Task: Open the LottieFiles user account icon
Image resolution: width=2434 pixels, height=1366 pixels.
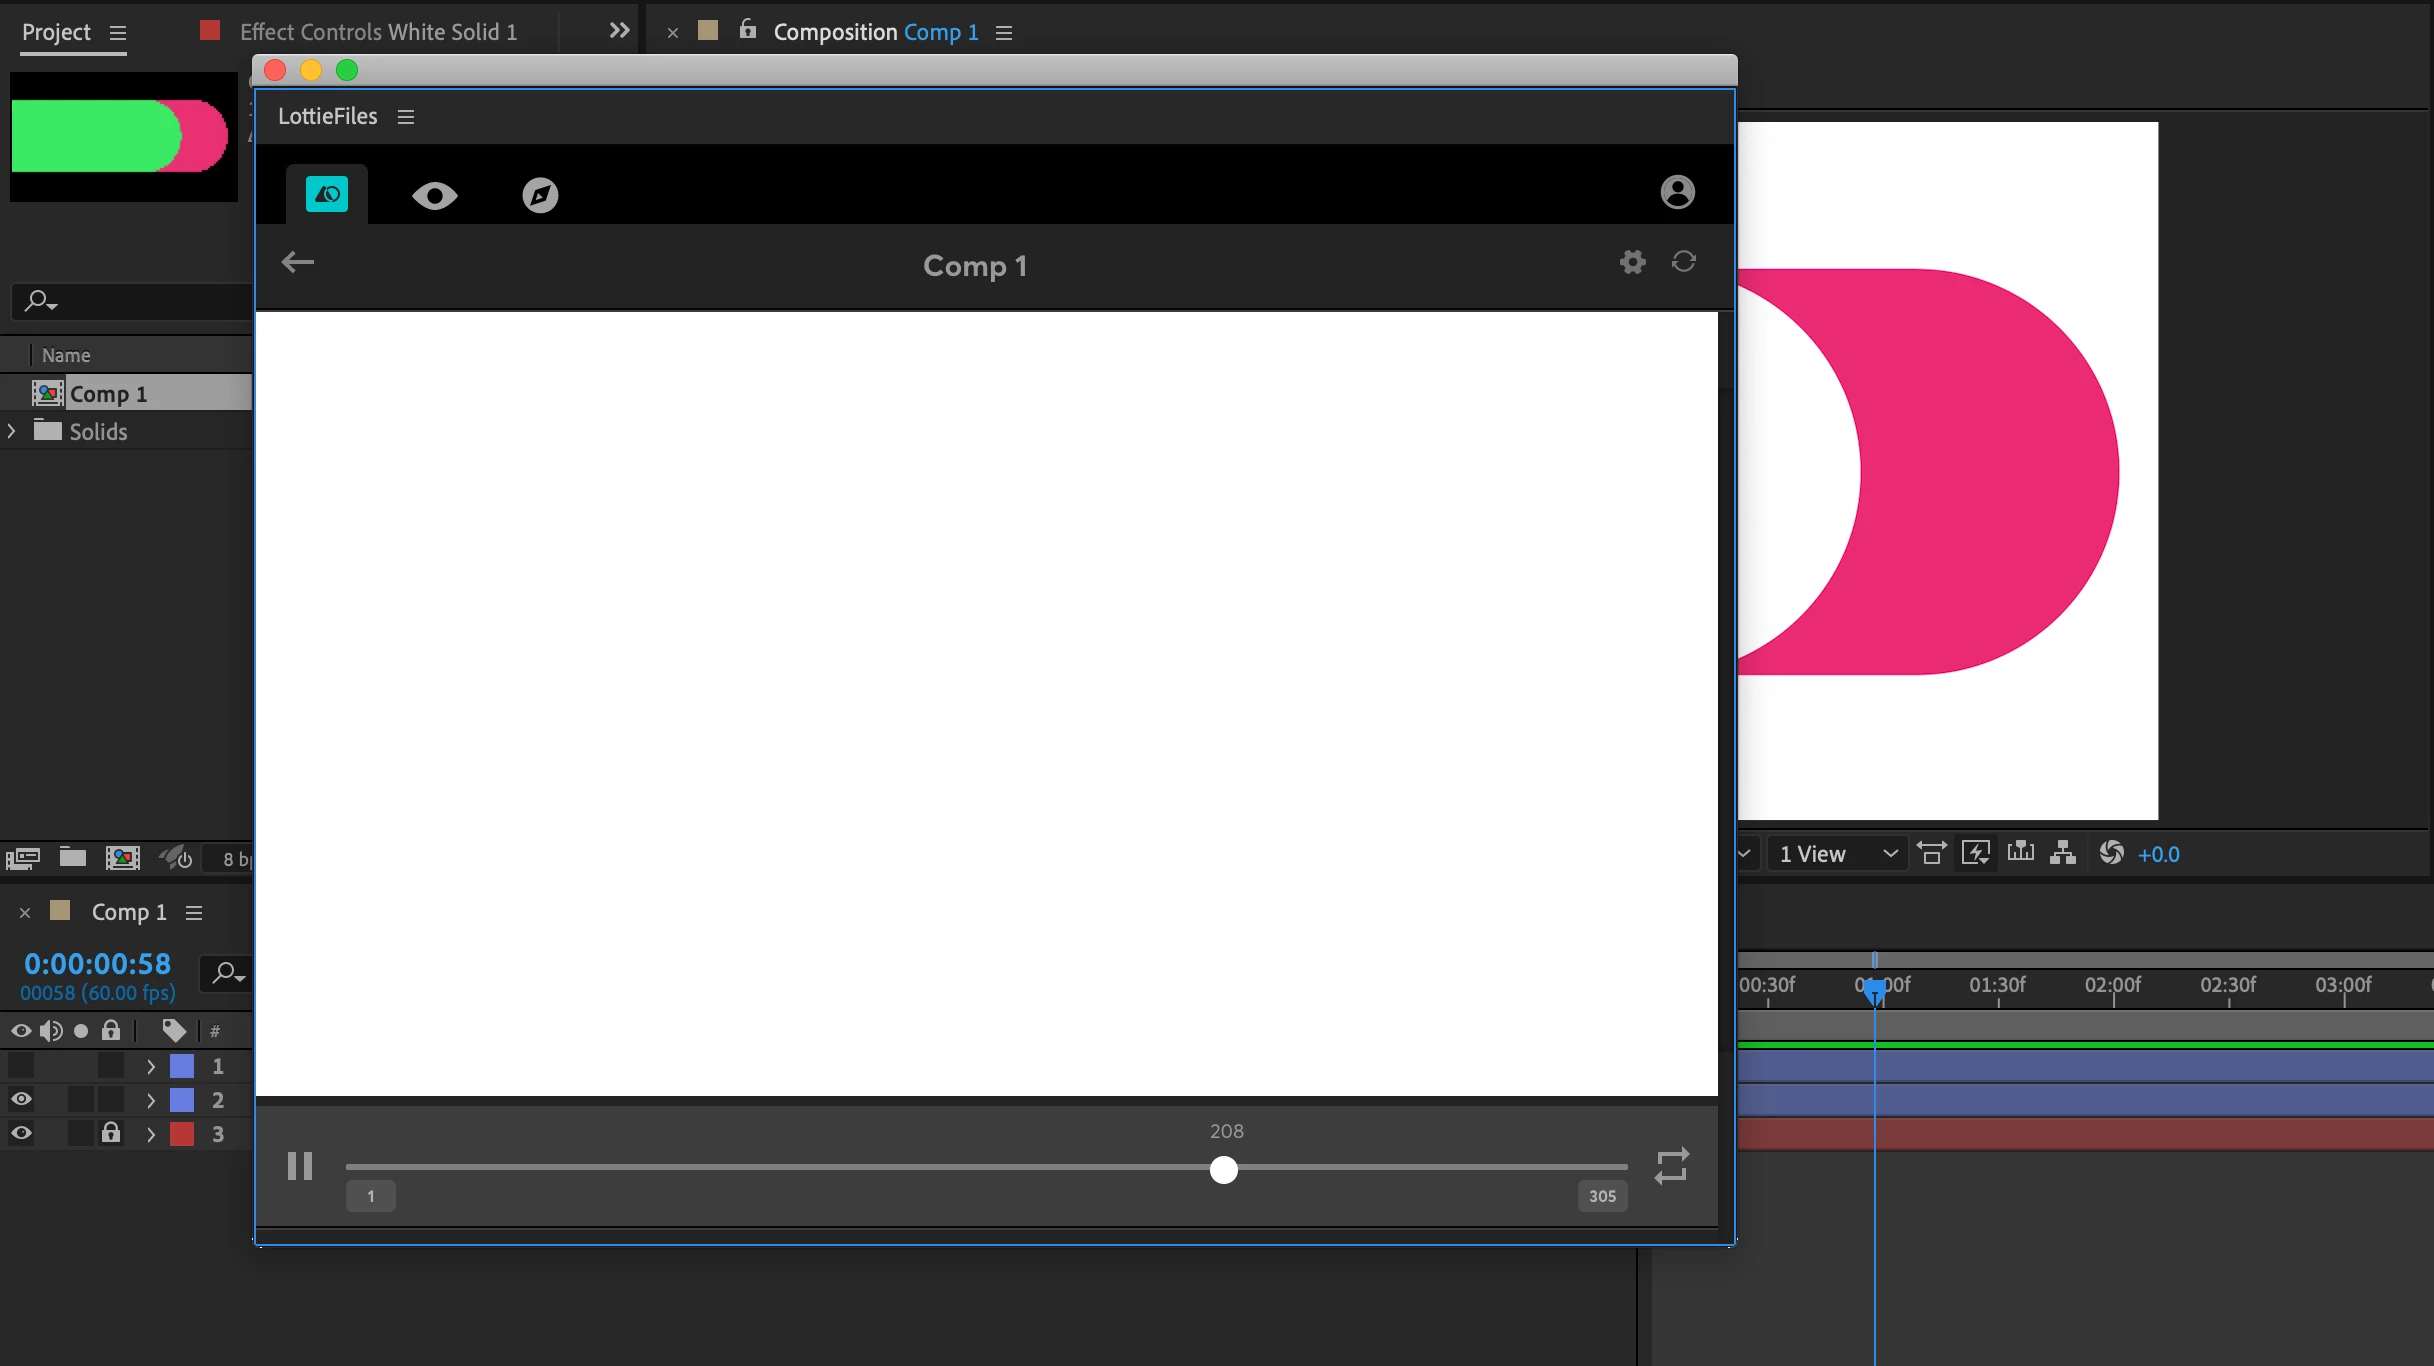Action: click(x=1677, y=192)
